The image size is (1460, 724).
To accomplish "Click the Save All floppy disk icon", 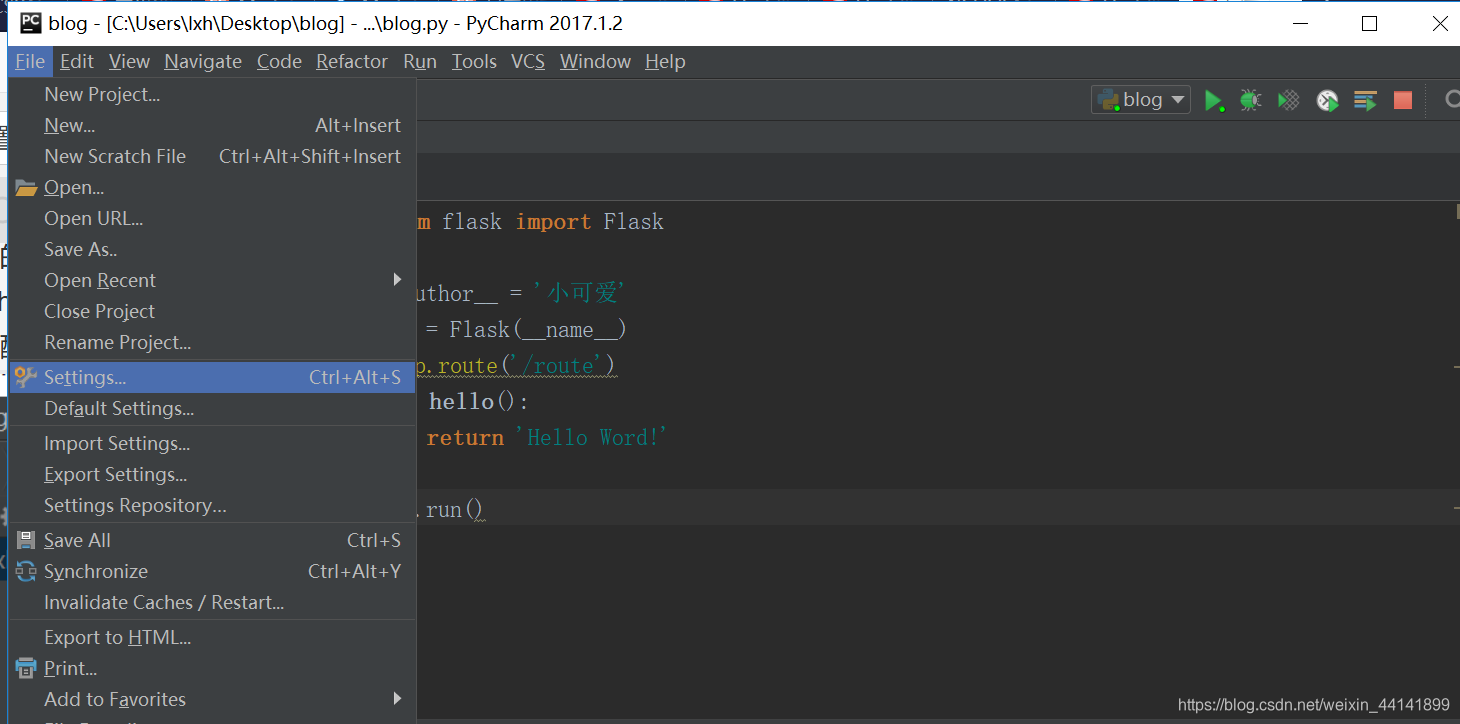I will point(26,540).
